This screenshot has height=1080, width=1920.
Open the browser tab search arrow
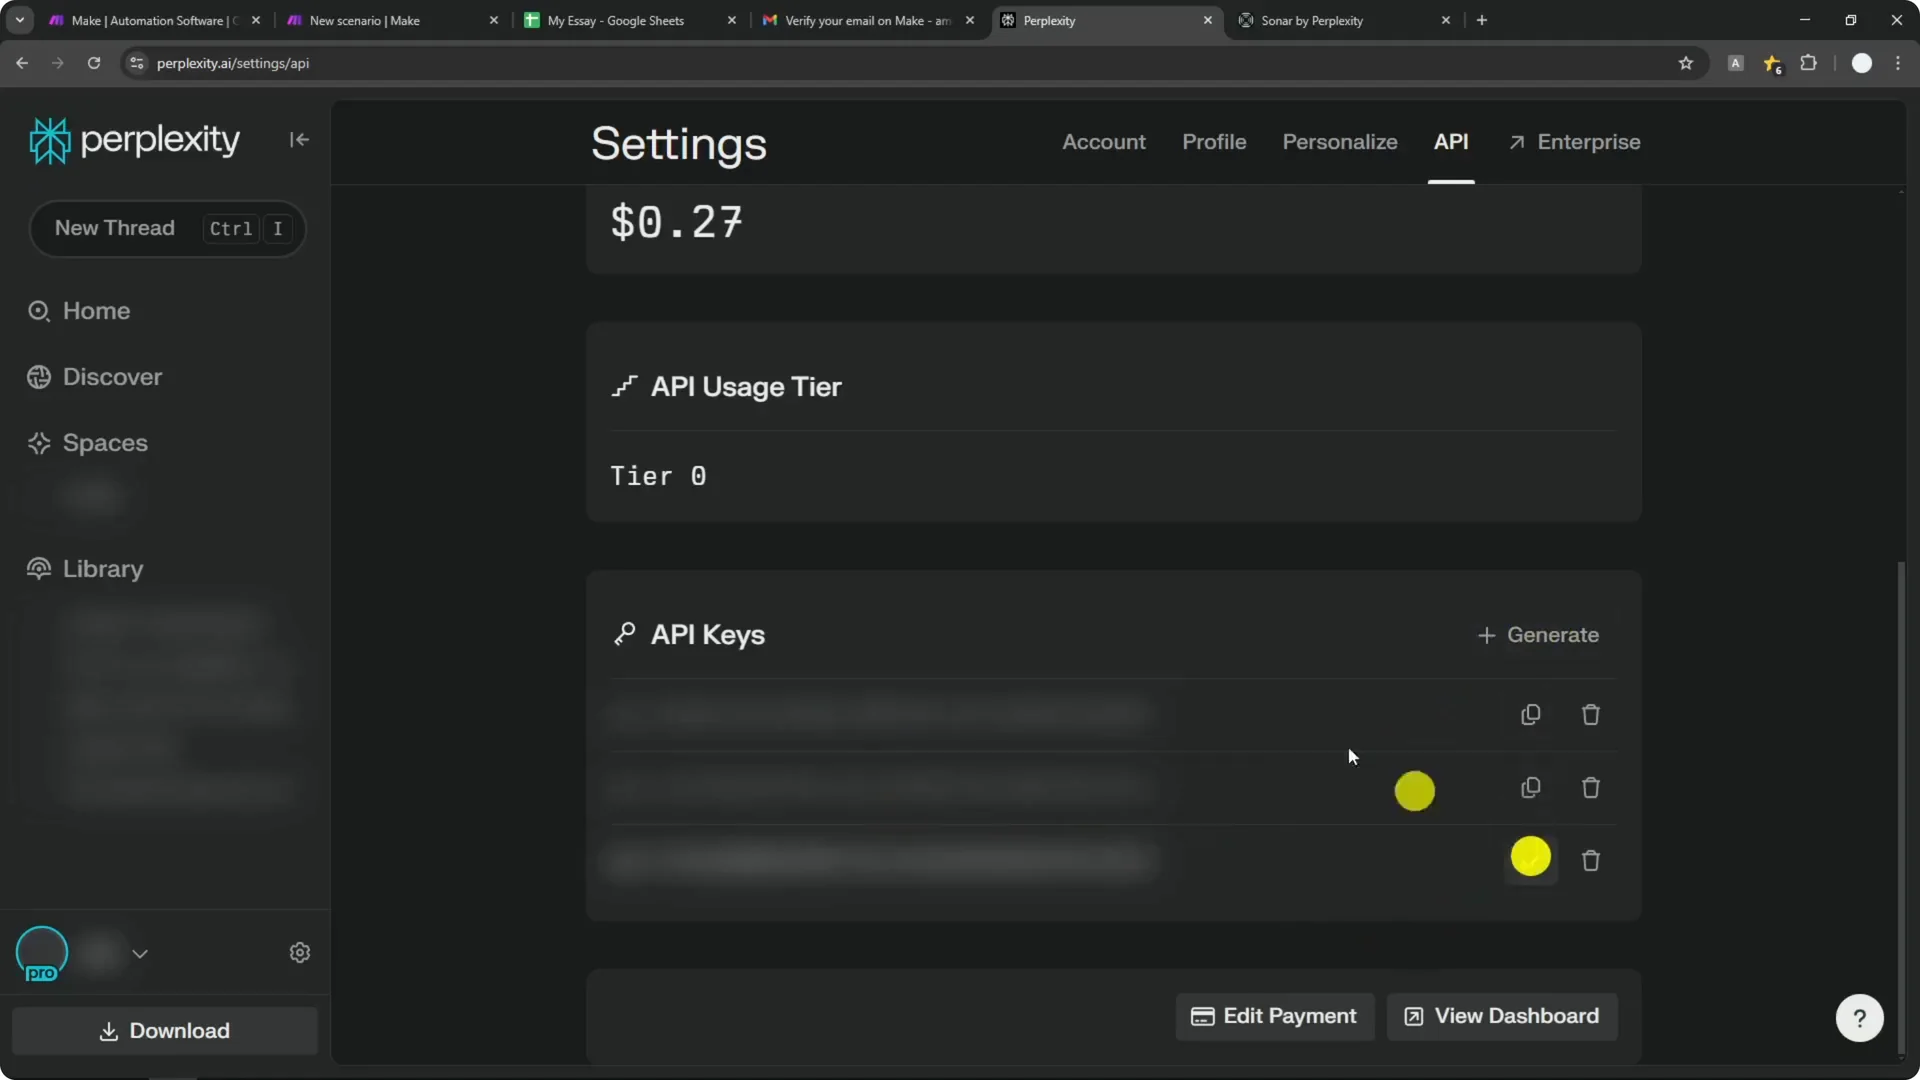[19, 19]
